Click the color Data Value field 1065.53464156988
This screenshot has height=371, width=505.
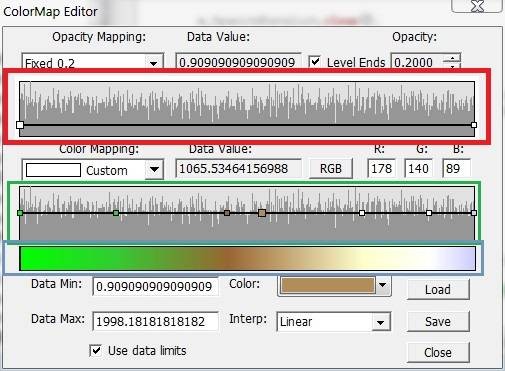click(238, 168)
